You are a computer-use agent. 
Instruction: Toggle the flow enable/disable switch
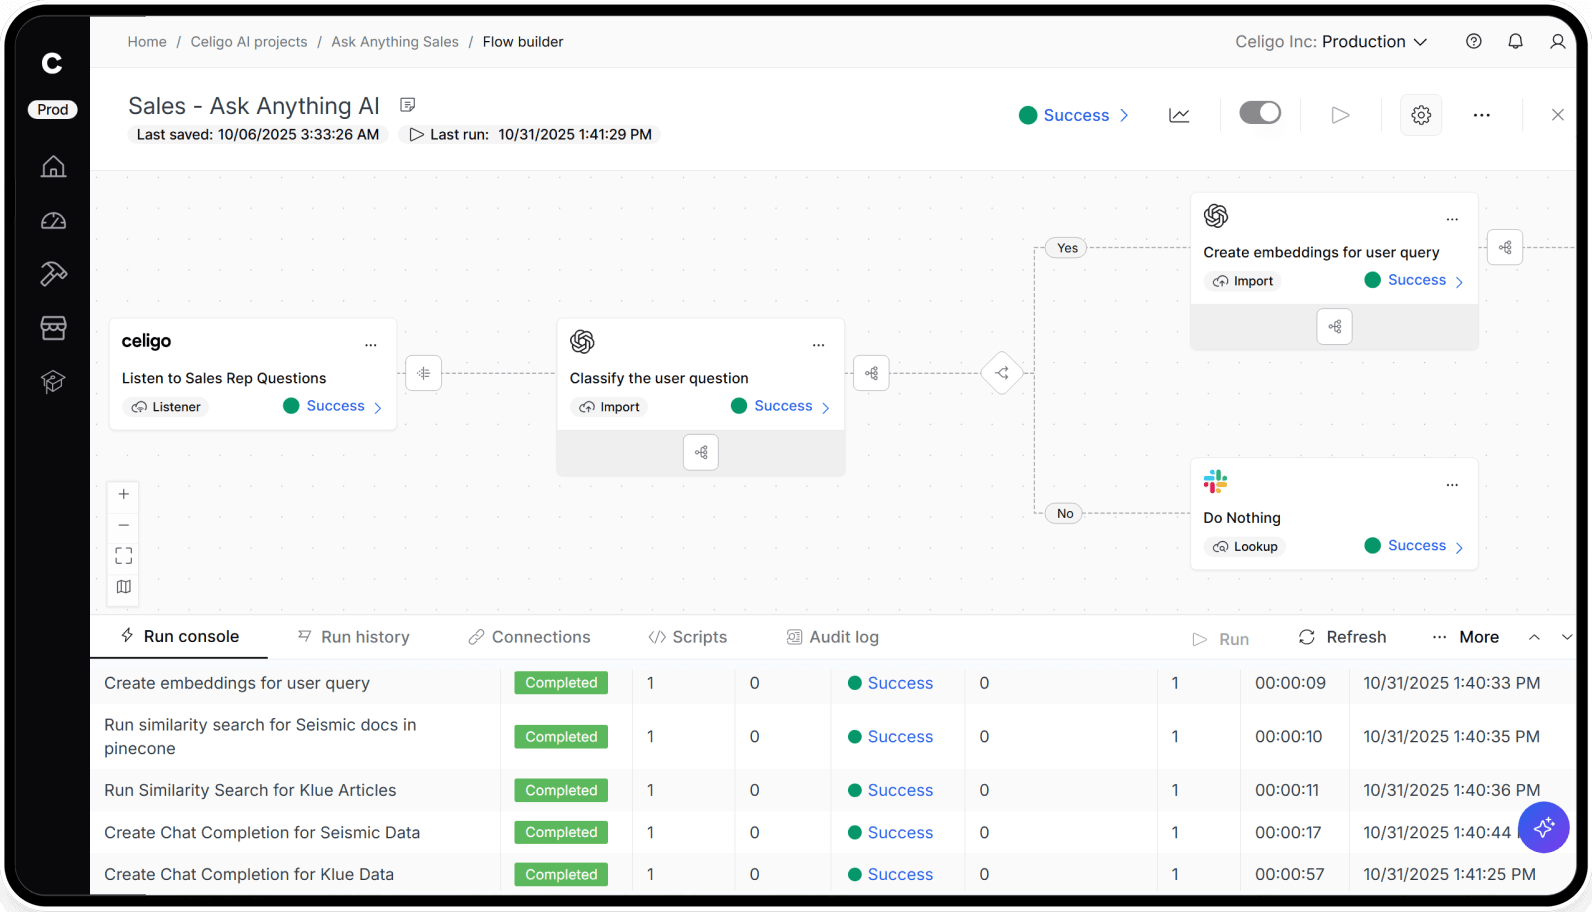tap(1260, 113)
